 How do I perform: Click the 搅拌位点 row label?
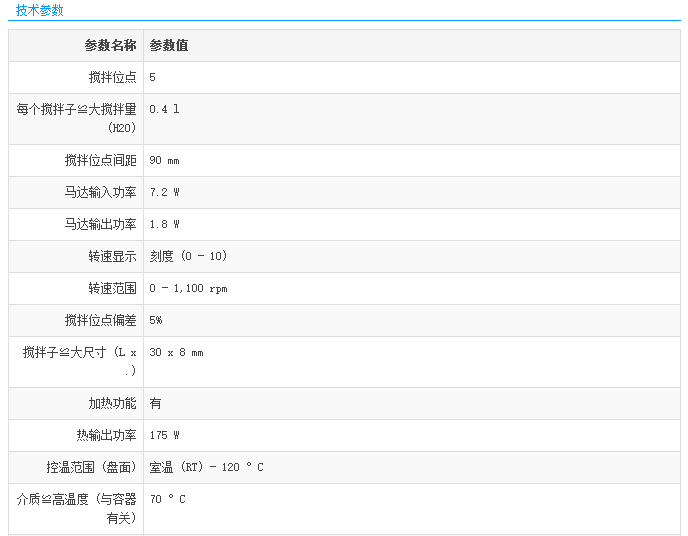coord(112,78)
